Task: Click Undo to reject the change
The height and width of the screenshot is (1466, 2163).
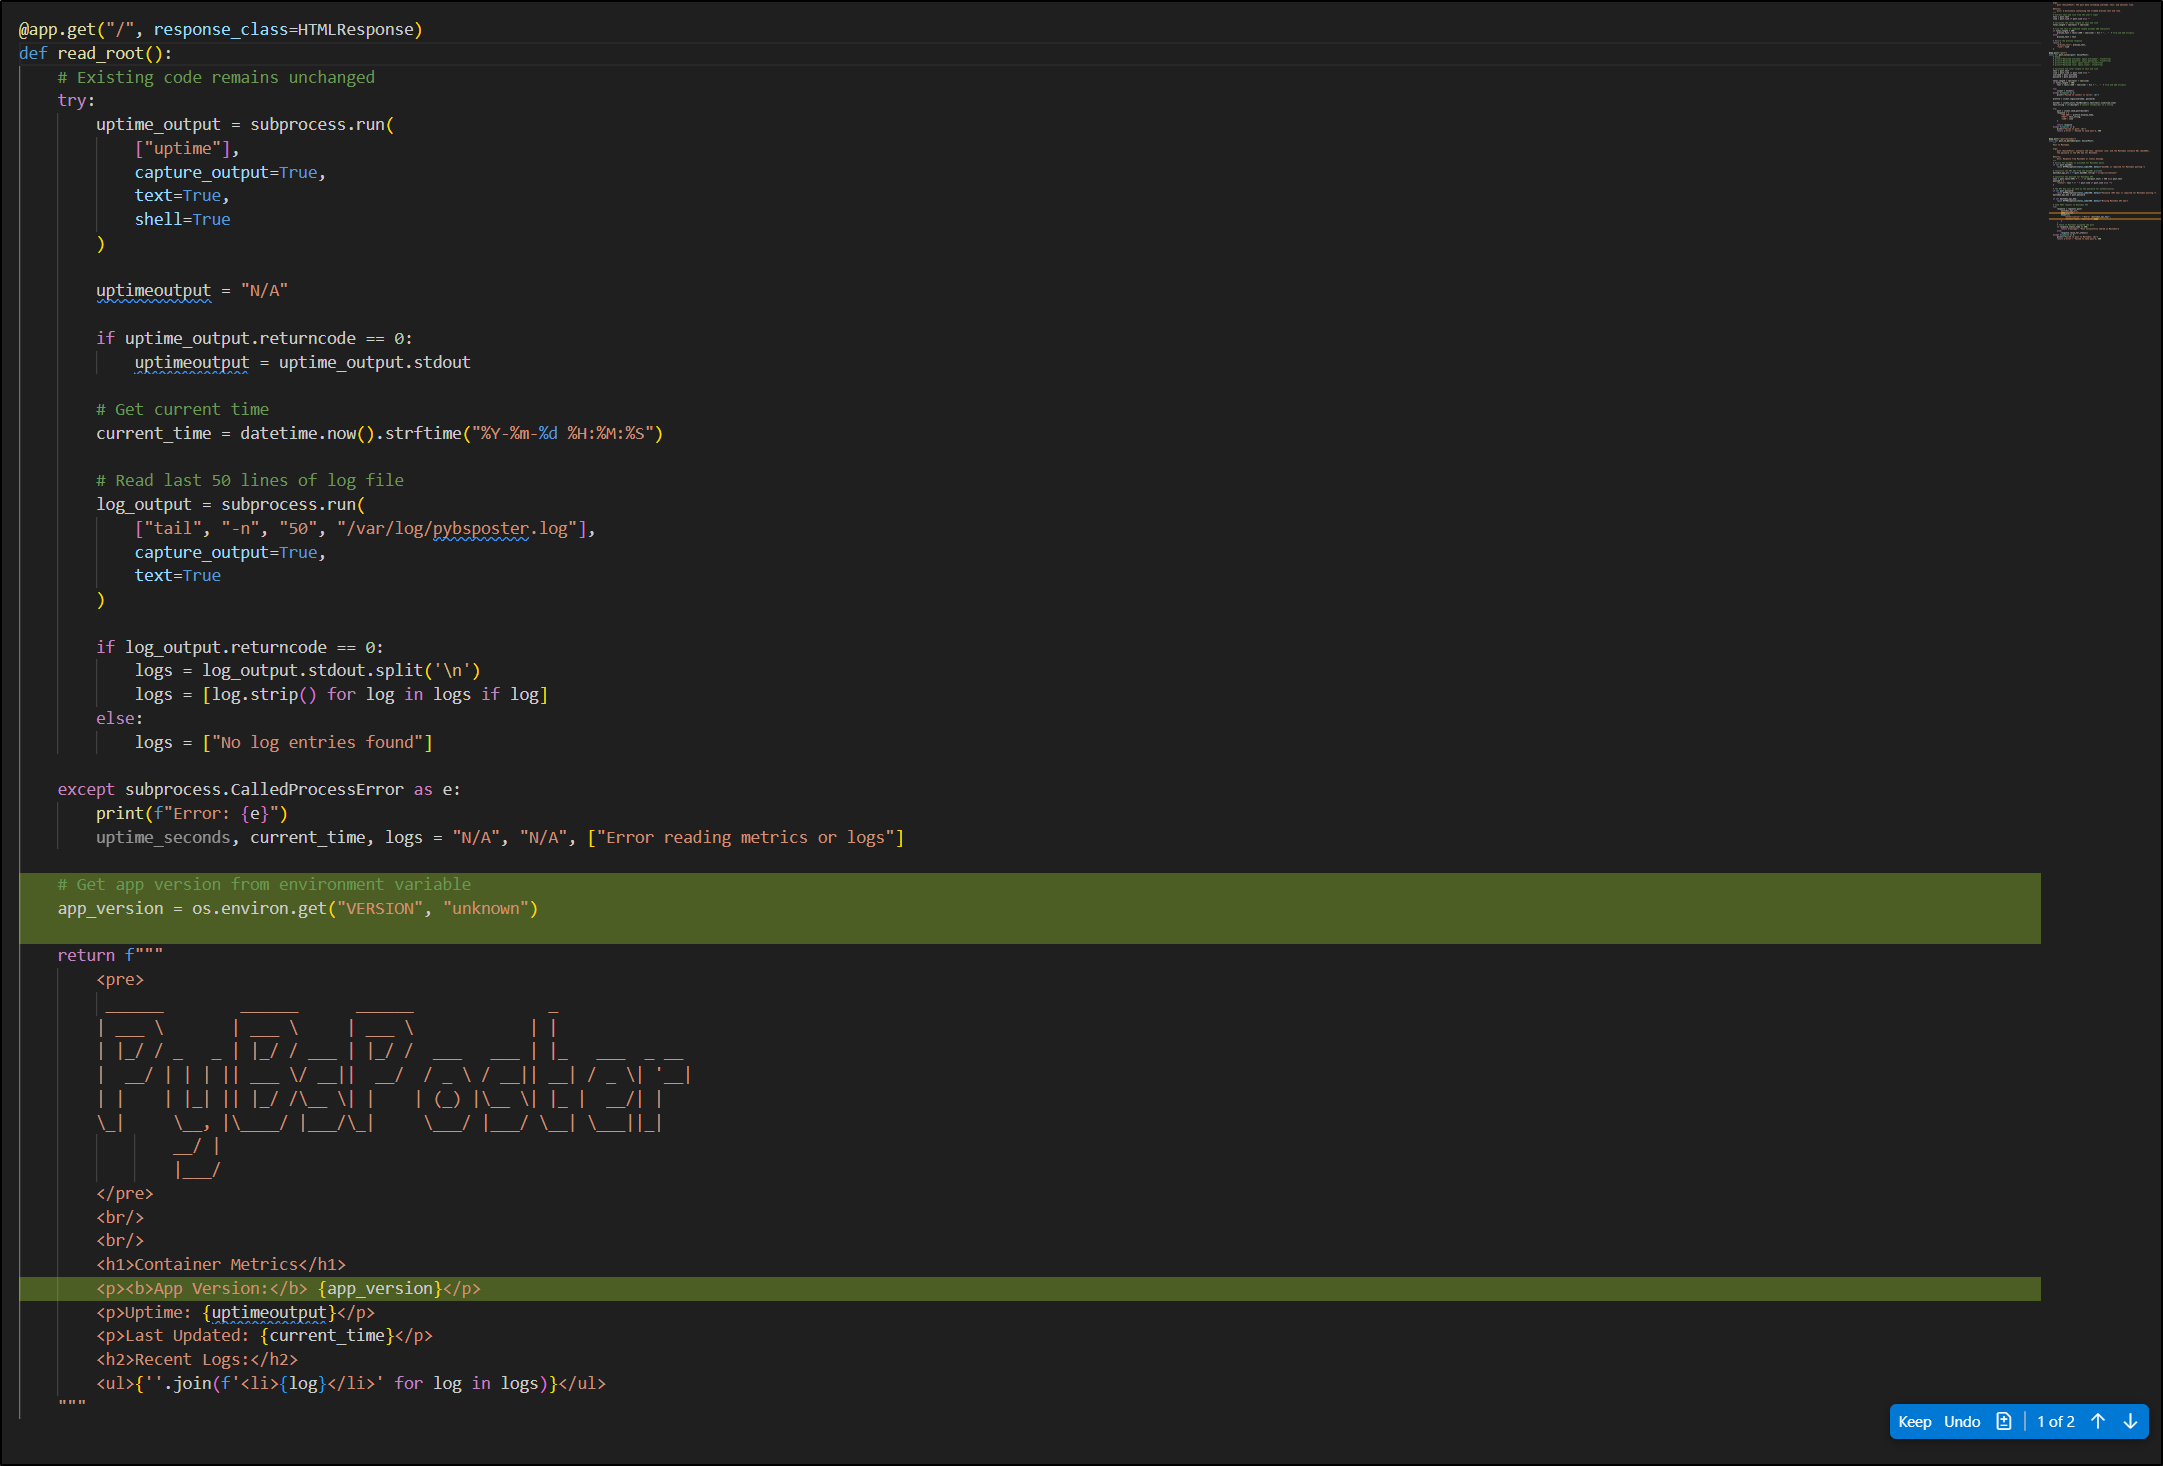Action: coord(1961,1421)
